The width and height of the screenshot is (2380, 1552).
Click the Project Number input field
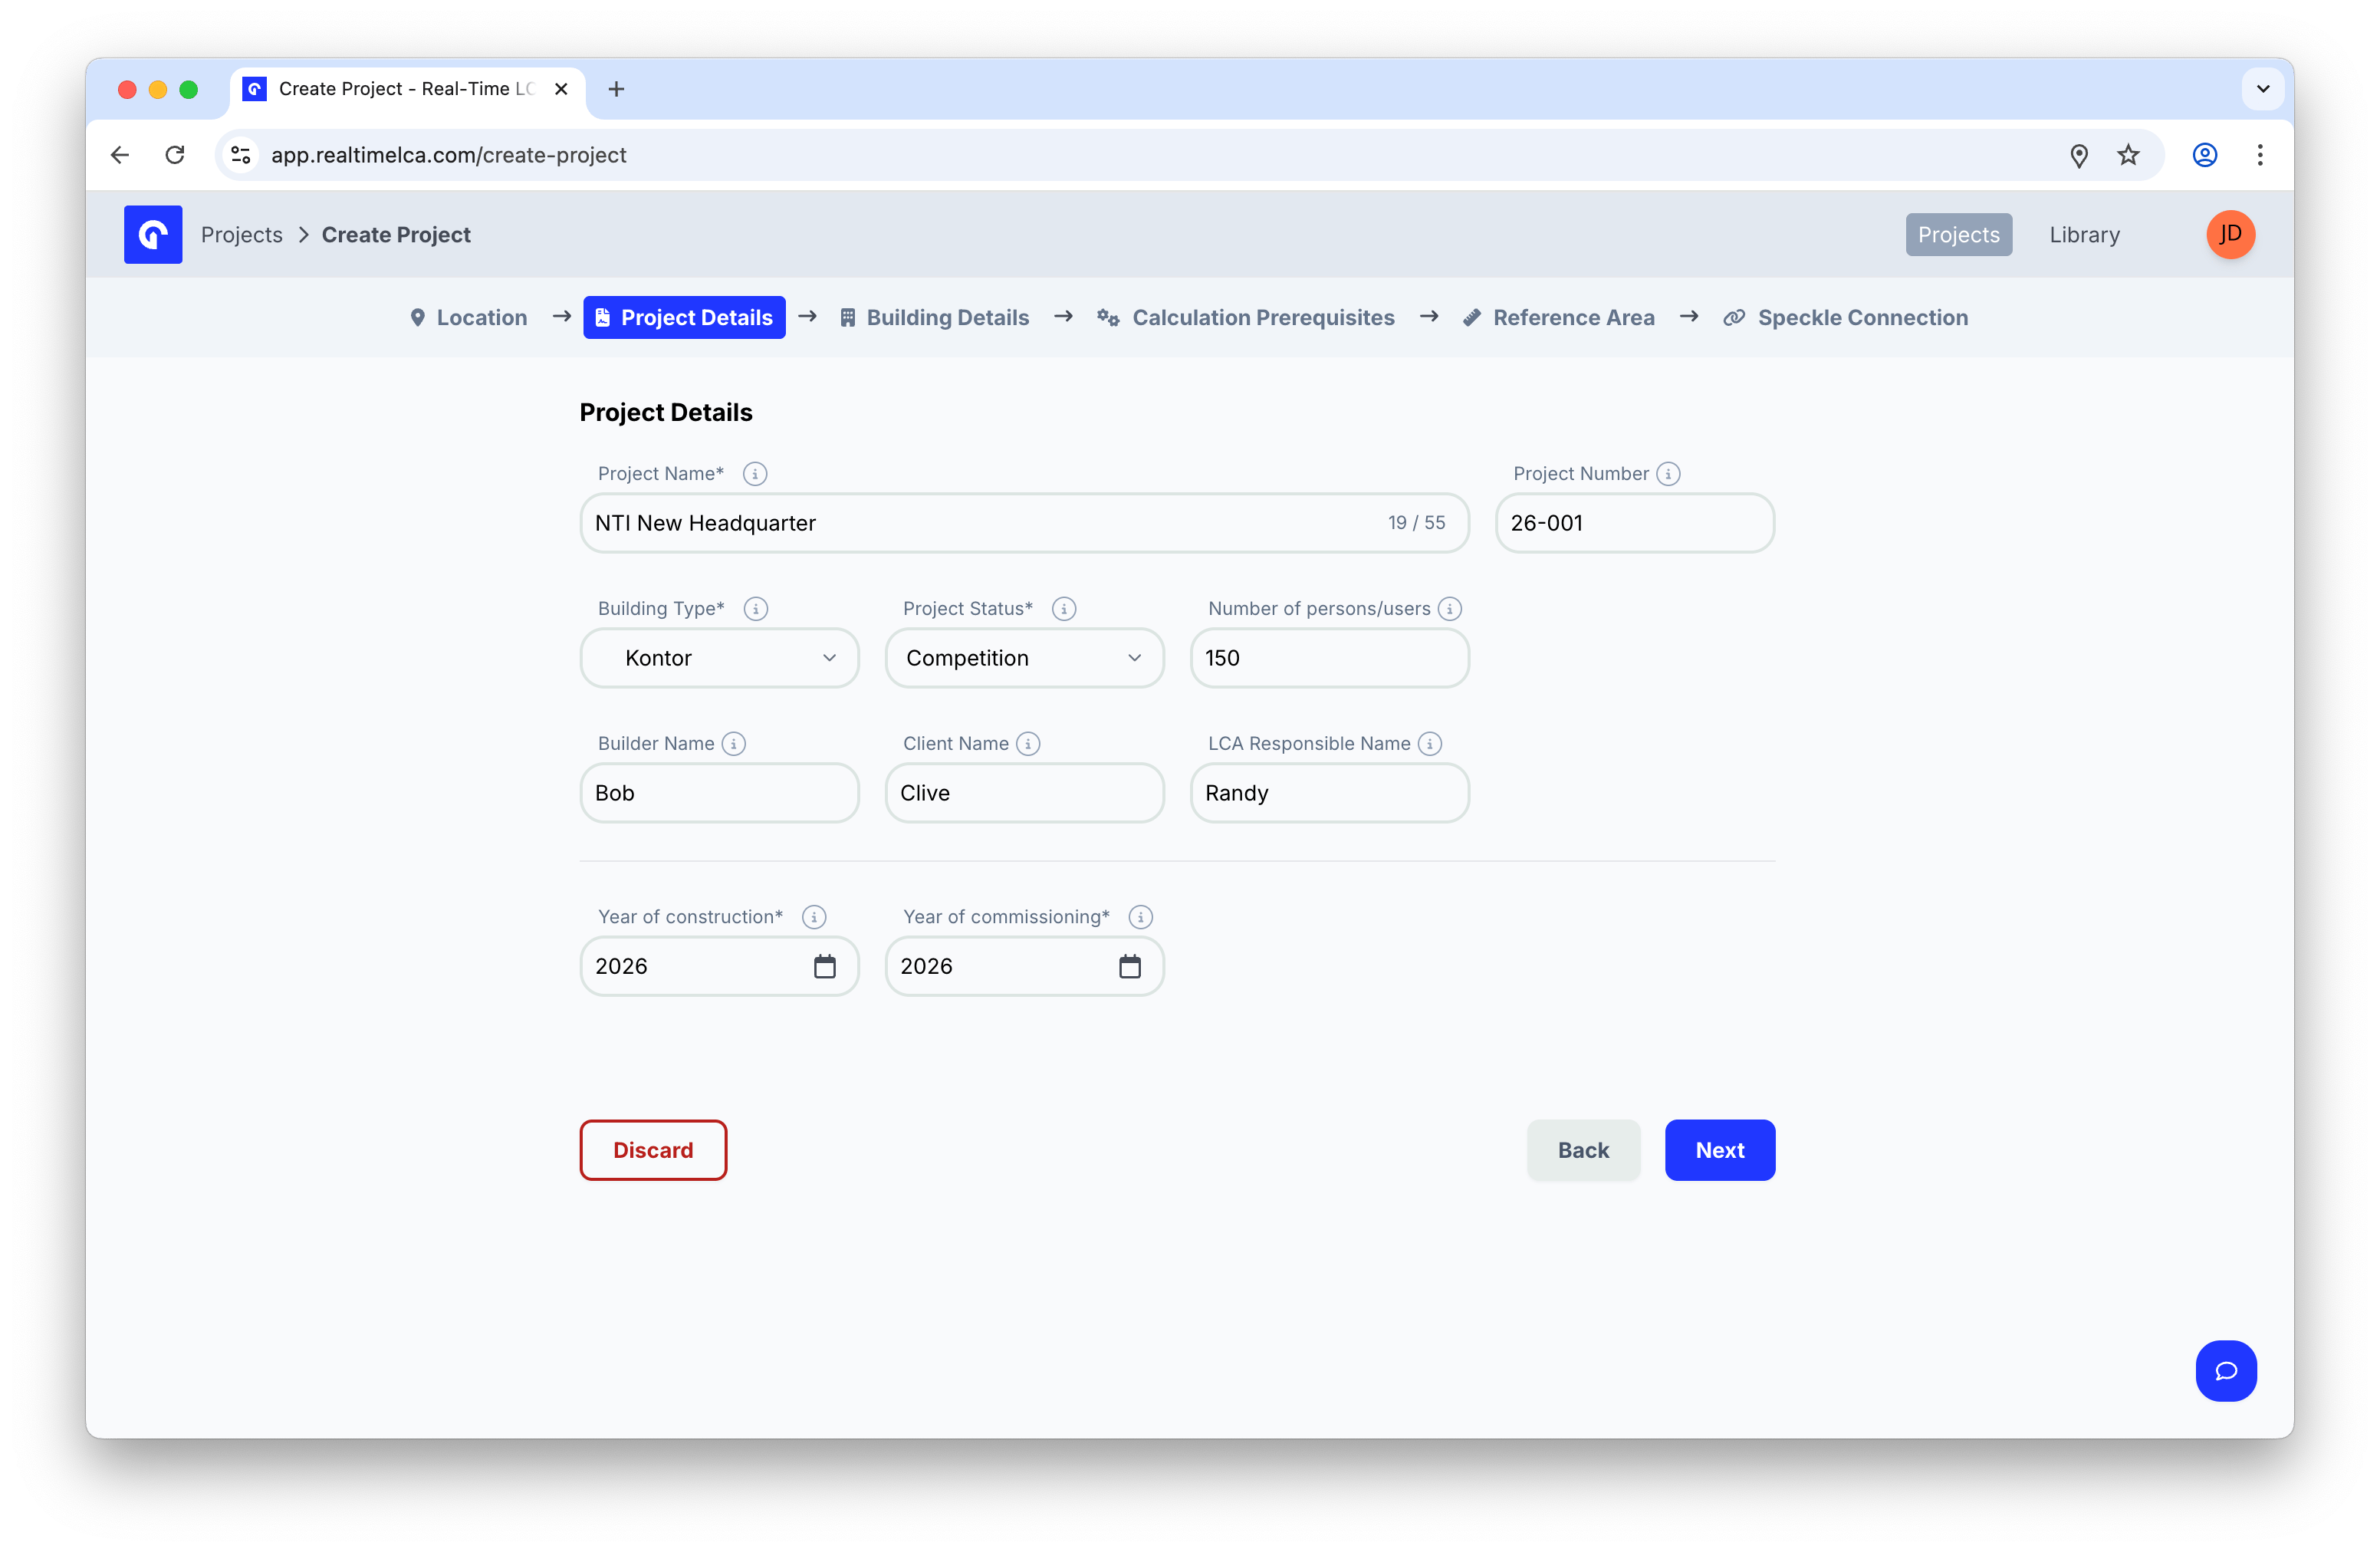point(1635,523)
